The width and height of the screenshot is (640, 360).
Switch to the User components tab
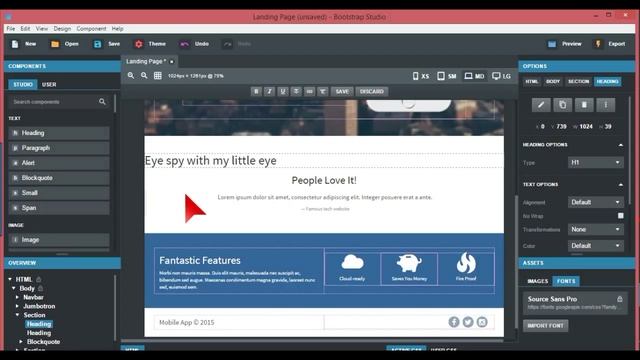pos(49,84)
